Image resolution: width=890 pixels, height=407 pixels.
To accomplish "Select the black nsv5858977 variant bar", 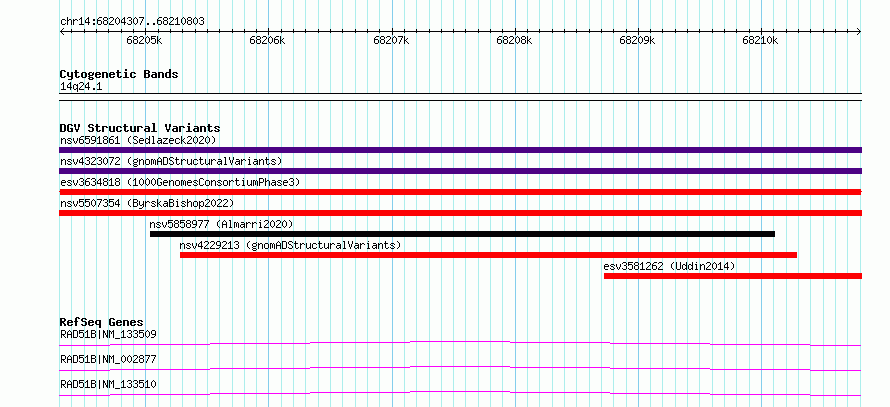I will [x=462, y=234].
